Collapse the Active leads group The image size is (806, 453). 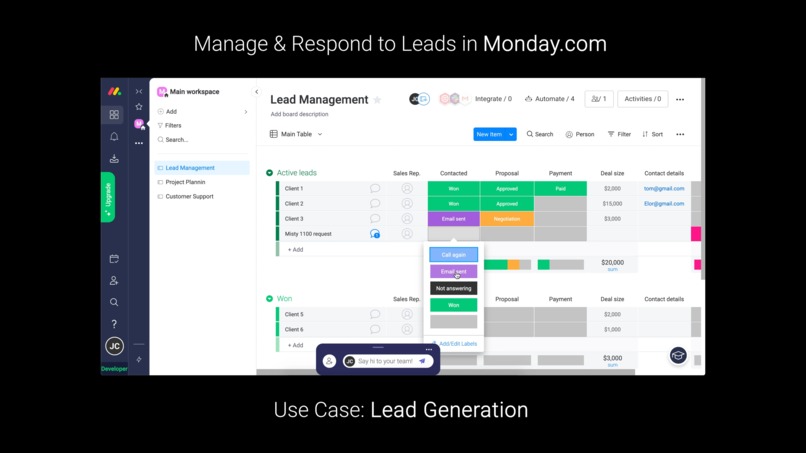click(x=269, y=173)
